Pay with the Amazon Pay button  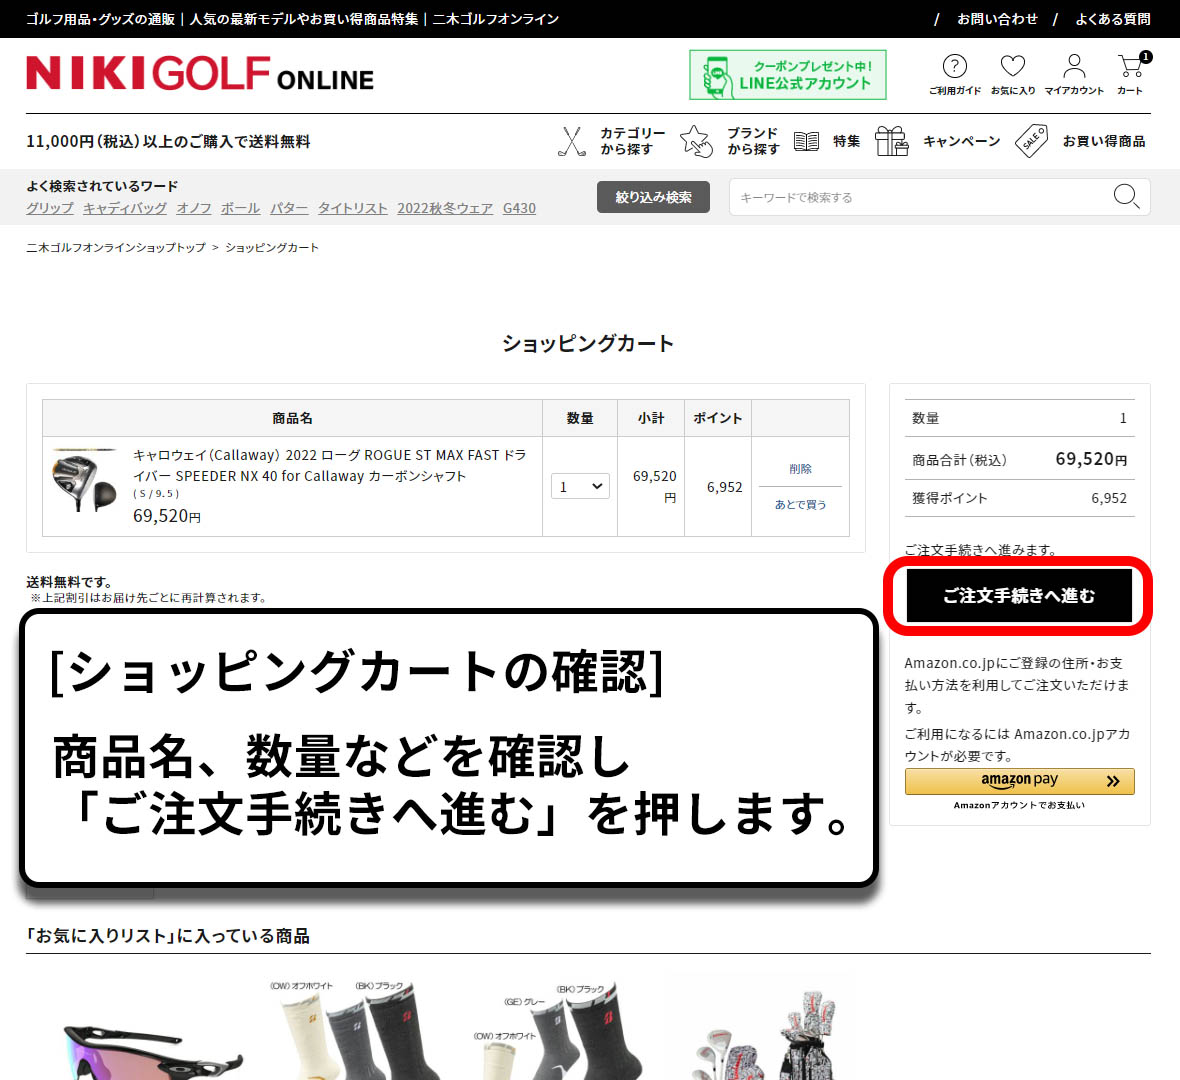click(x=1018, y=781)
